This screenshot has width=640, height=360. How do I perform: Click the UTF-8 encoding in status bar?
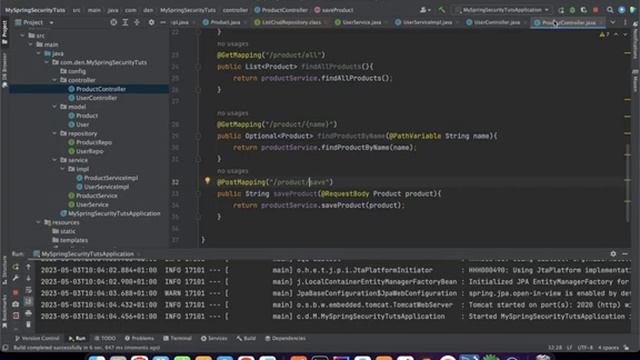tap(585, 348)
